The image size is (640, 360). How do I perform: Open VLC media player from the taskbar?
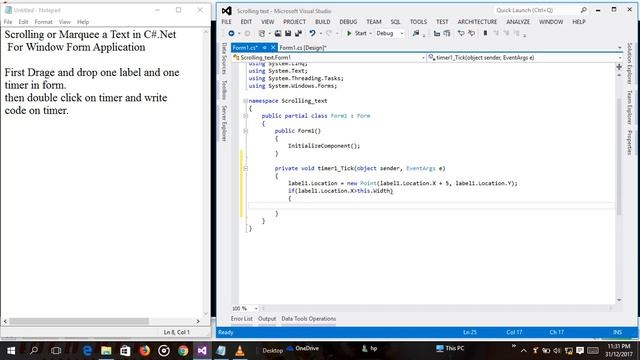(x=240, y=351)
